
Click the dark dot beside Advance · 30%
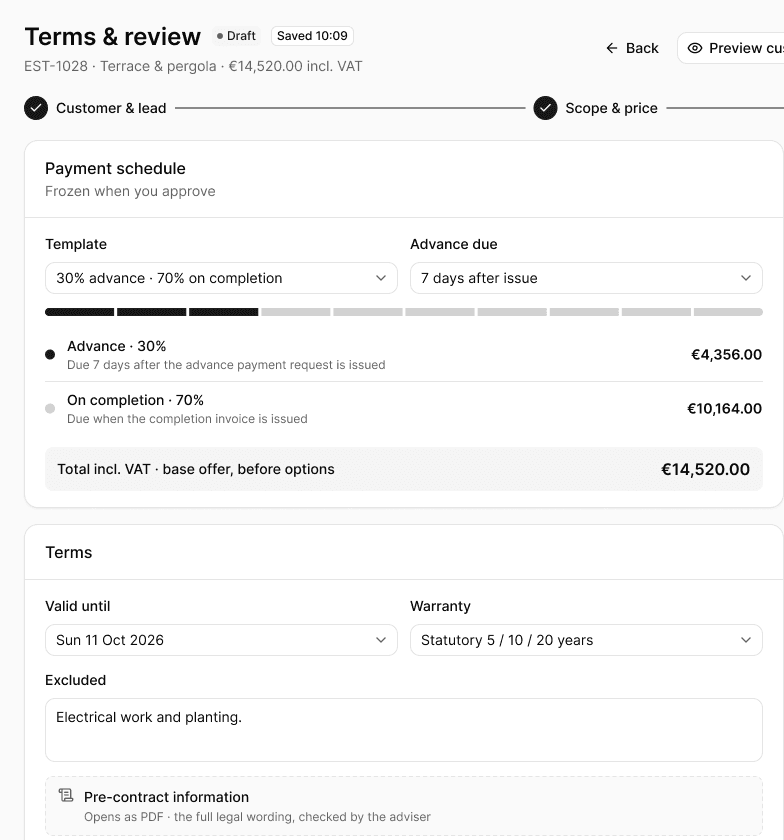pyautogui.click(x=50, y=354)
